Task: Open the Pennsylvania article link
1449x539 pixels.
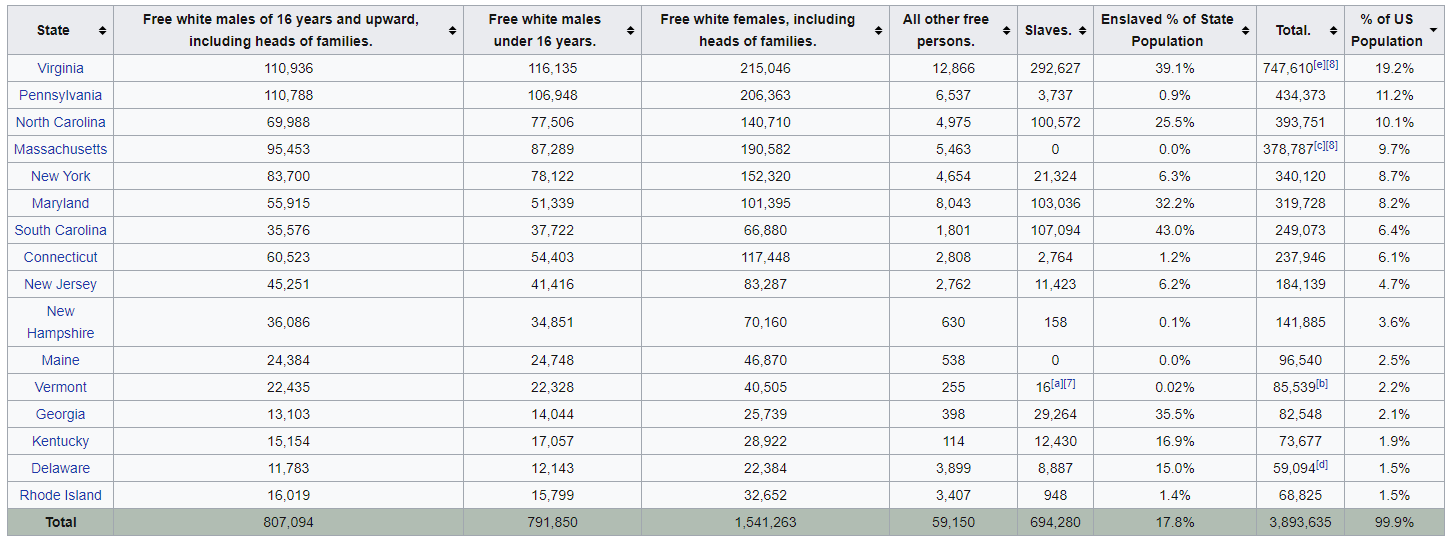Action: [60, 95]
